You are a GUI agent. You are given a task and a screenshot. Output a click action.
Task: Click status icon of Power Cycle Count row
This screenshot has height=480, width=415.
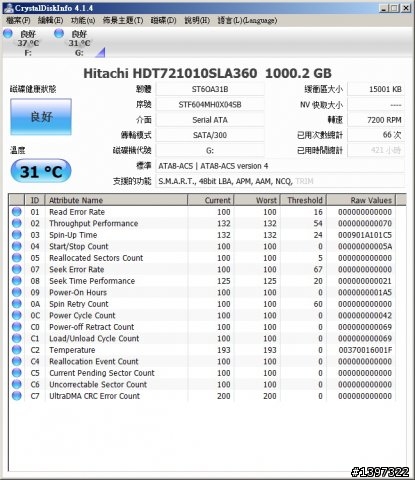pos(16,315)
